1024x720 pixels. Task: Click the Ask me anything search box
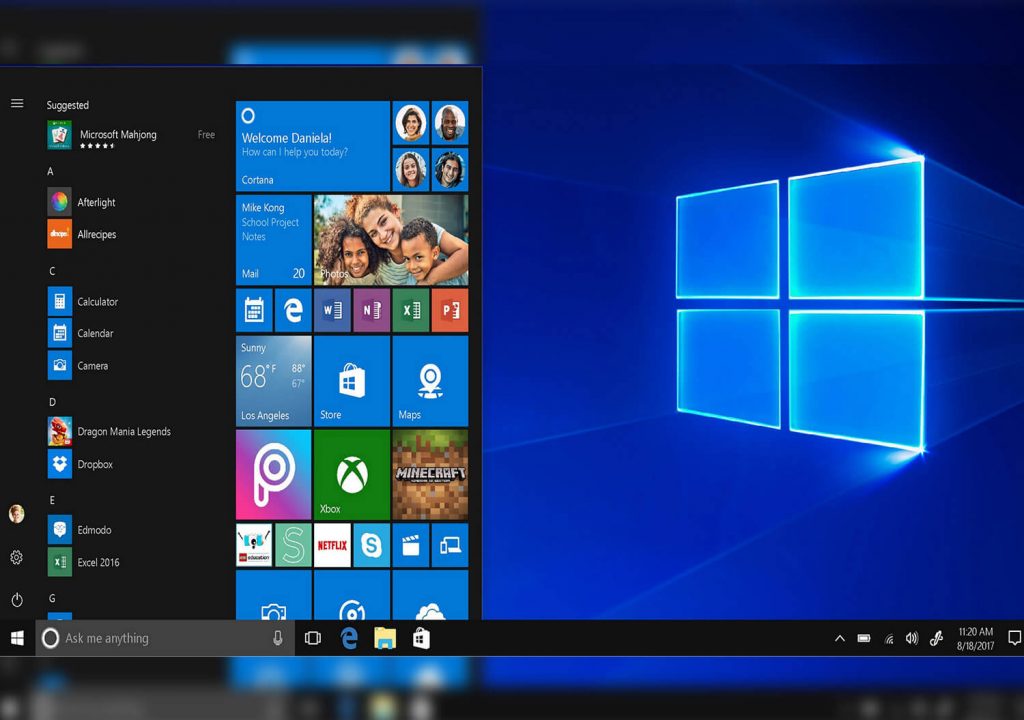165,638
